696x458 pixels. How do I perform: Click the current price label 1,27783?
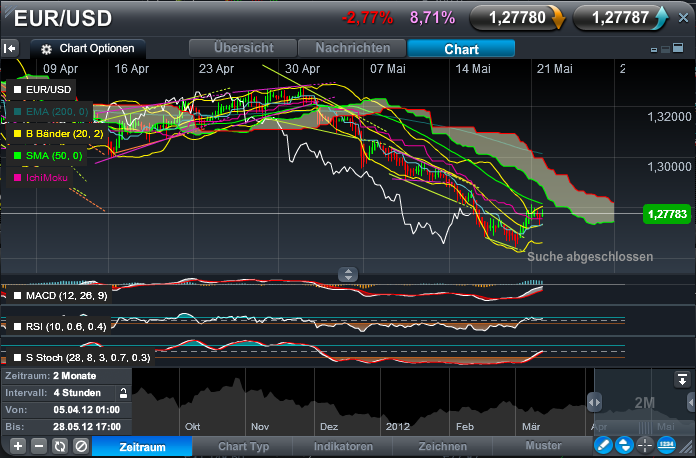(x=667, y=214)
